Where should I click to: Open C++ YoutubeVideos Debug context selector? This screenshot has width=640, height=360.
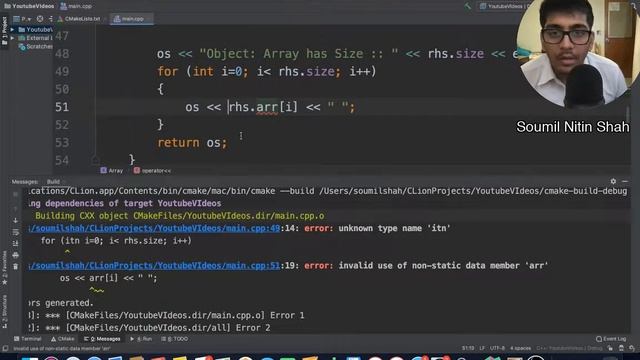point(569,348)
